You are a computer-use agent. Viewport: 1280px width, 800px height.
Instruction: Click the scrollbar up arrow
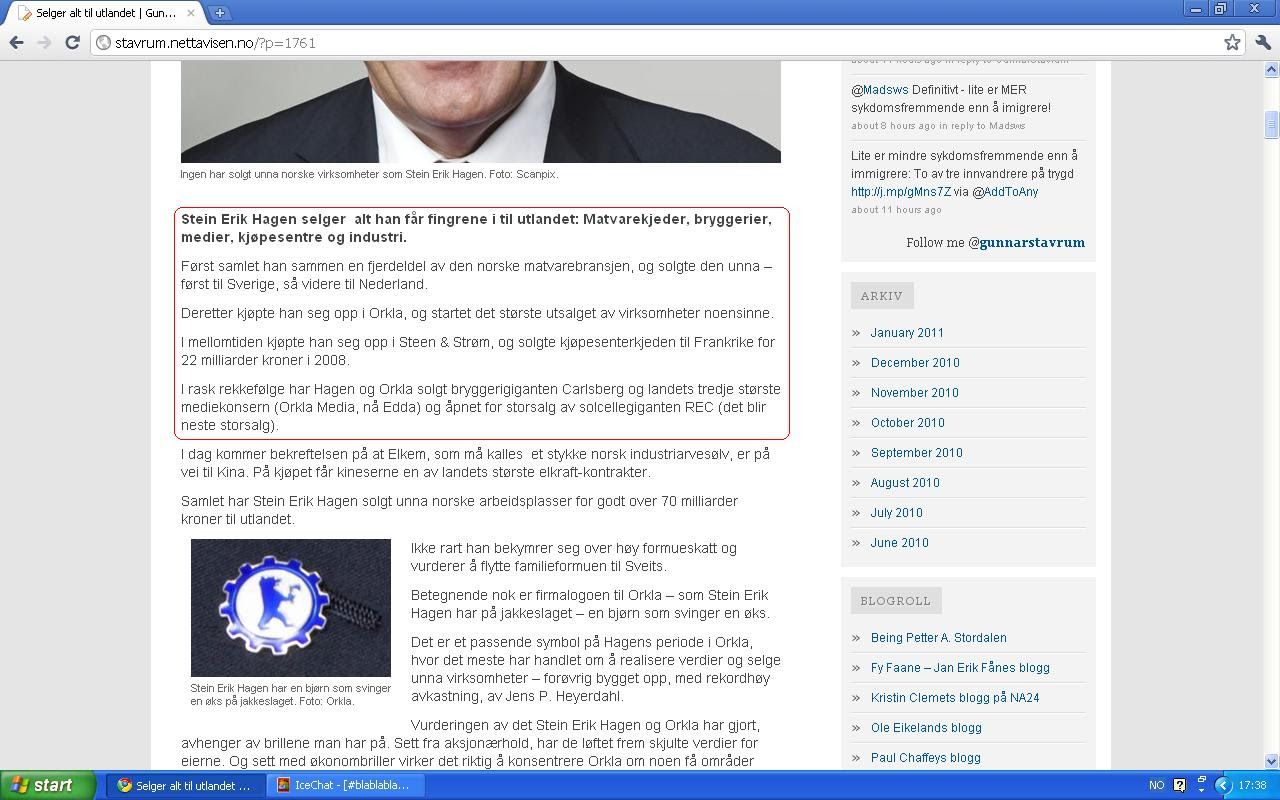pos(1272,70)
